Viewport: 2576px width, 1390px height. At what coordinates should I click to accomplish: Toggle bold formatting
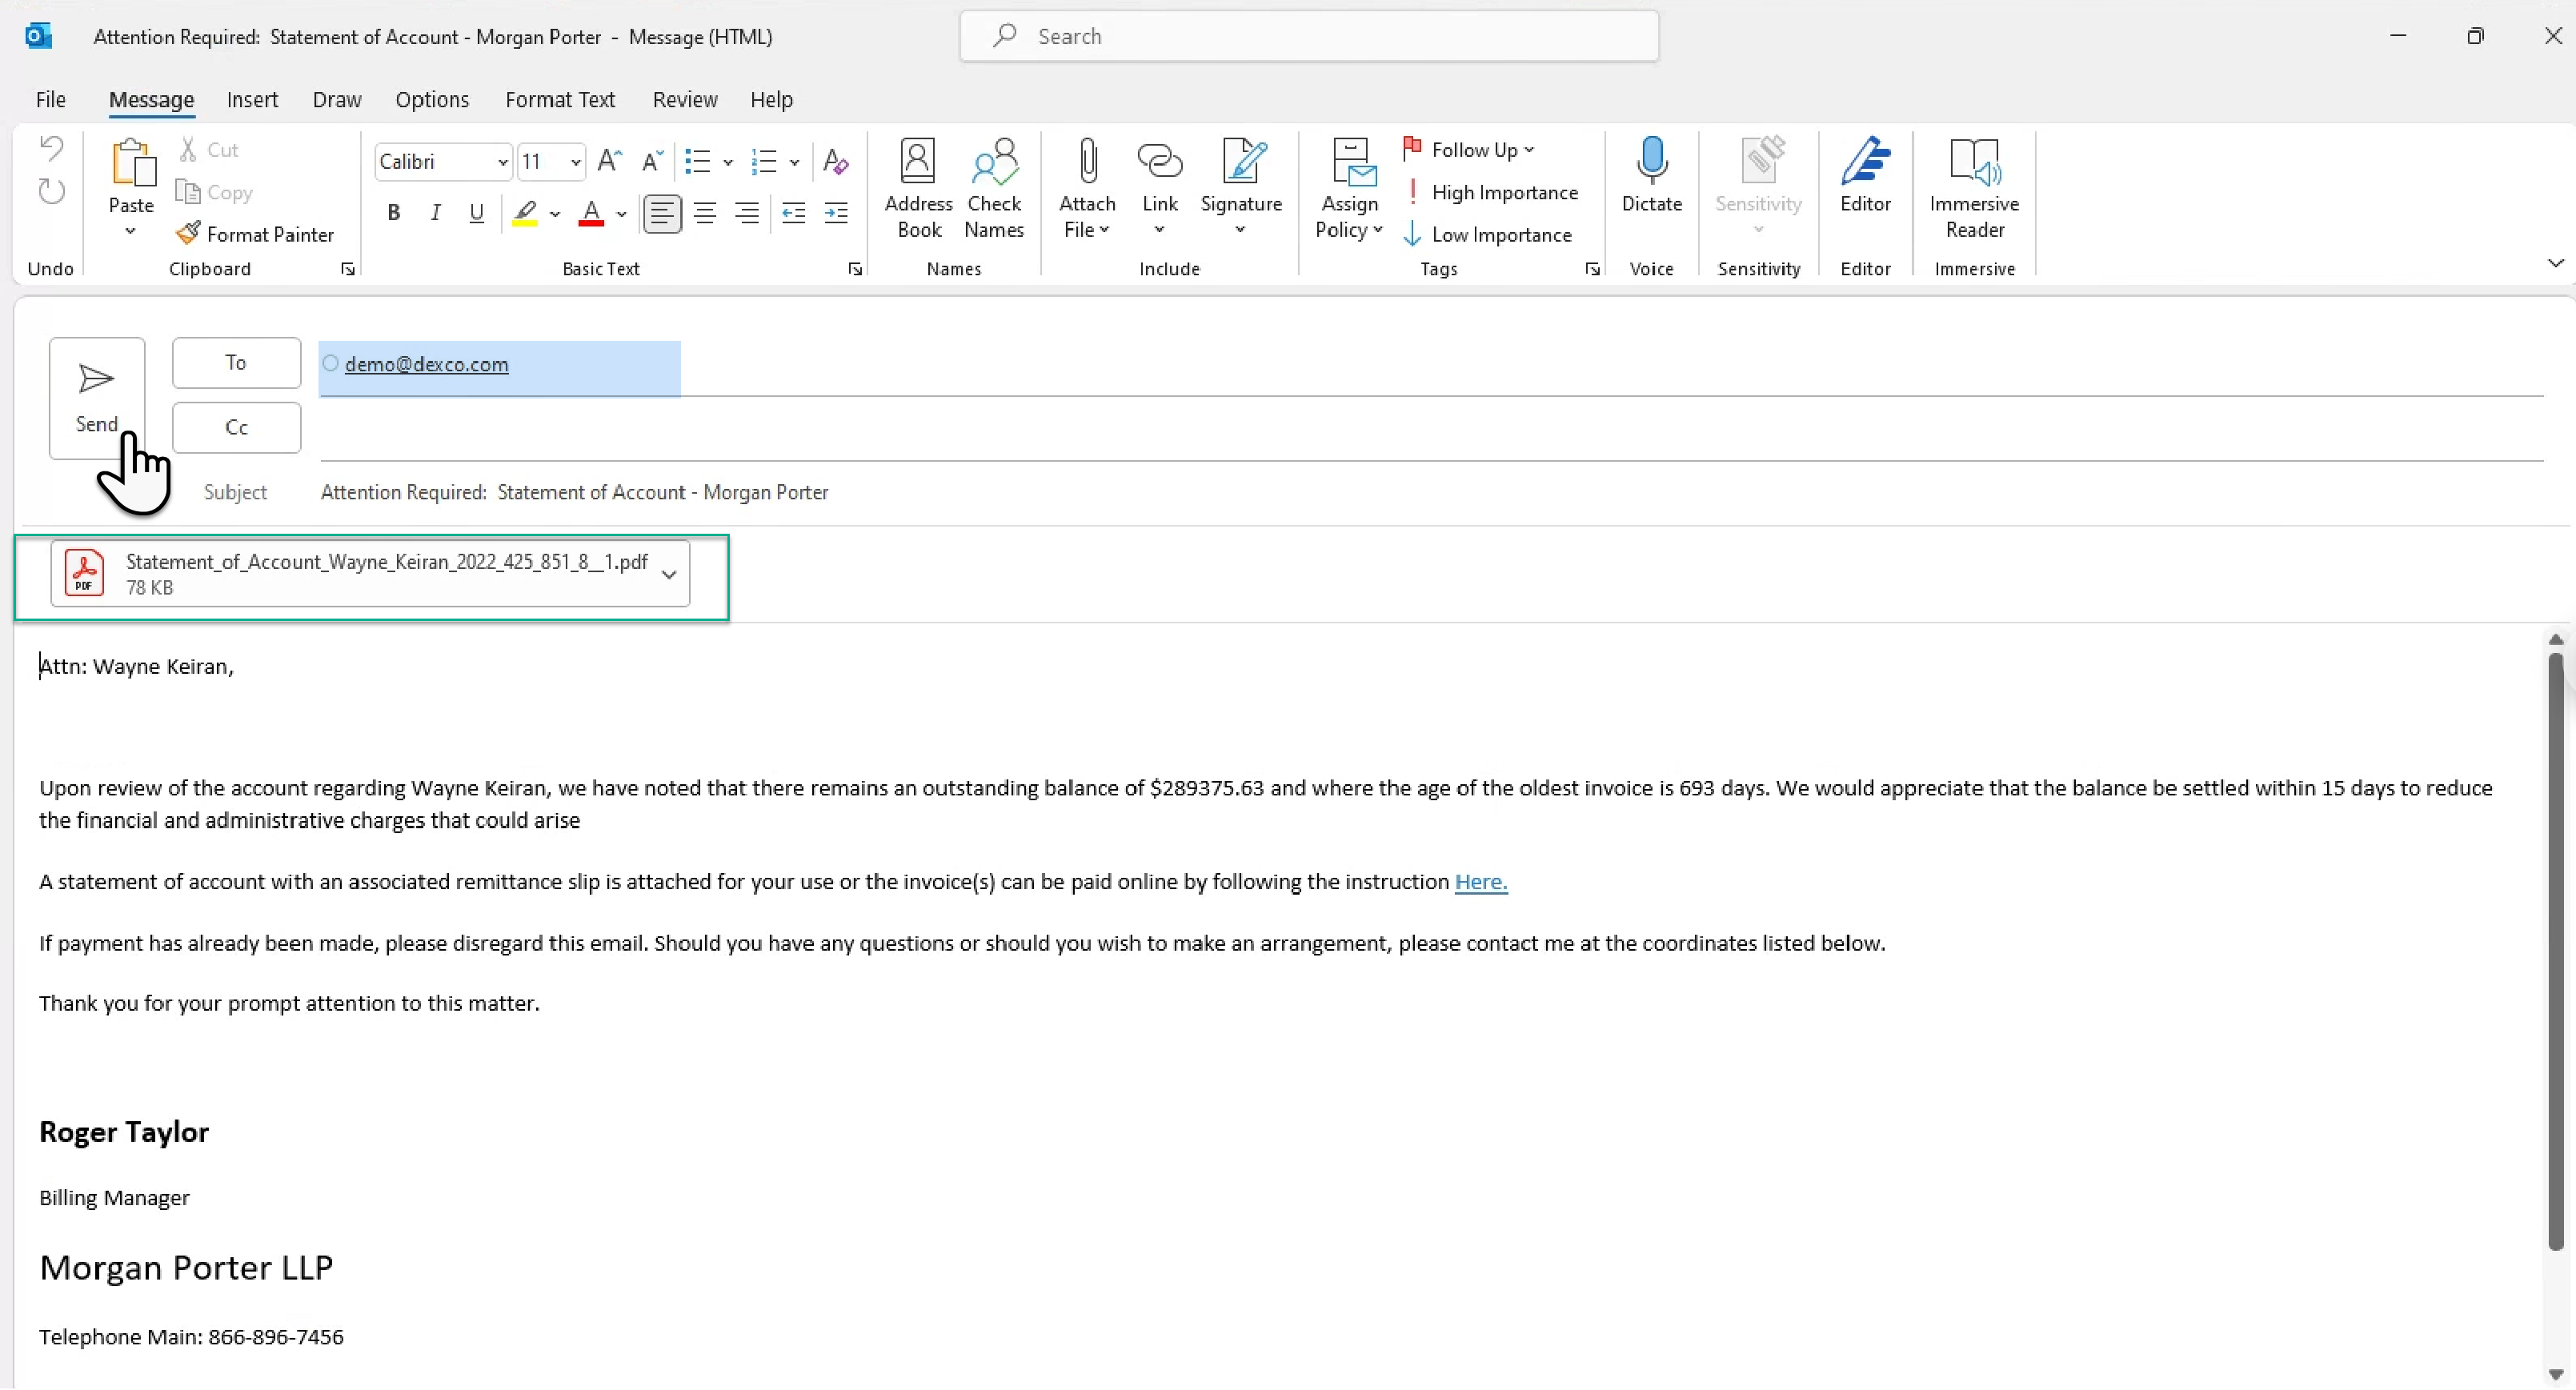(394, 213)
